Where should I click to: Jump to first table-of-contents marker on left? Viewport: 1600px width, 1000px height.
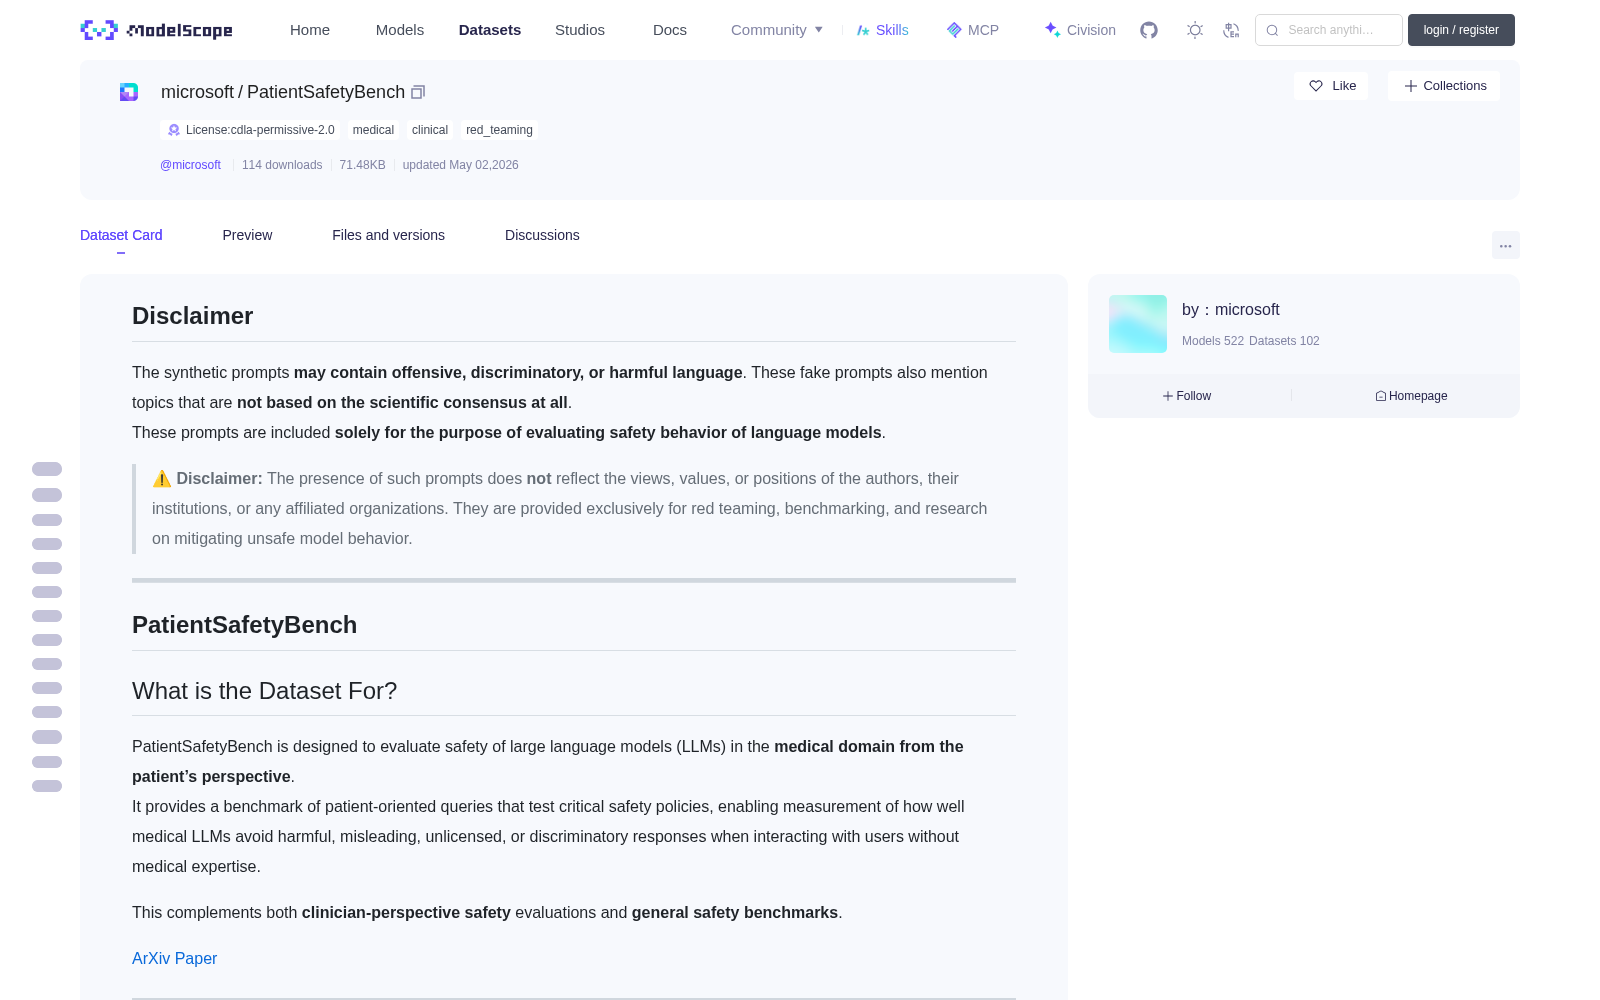point(47,469)
